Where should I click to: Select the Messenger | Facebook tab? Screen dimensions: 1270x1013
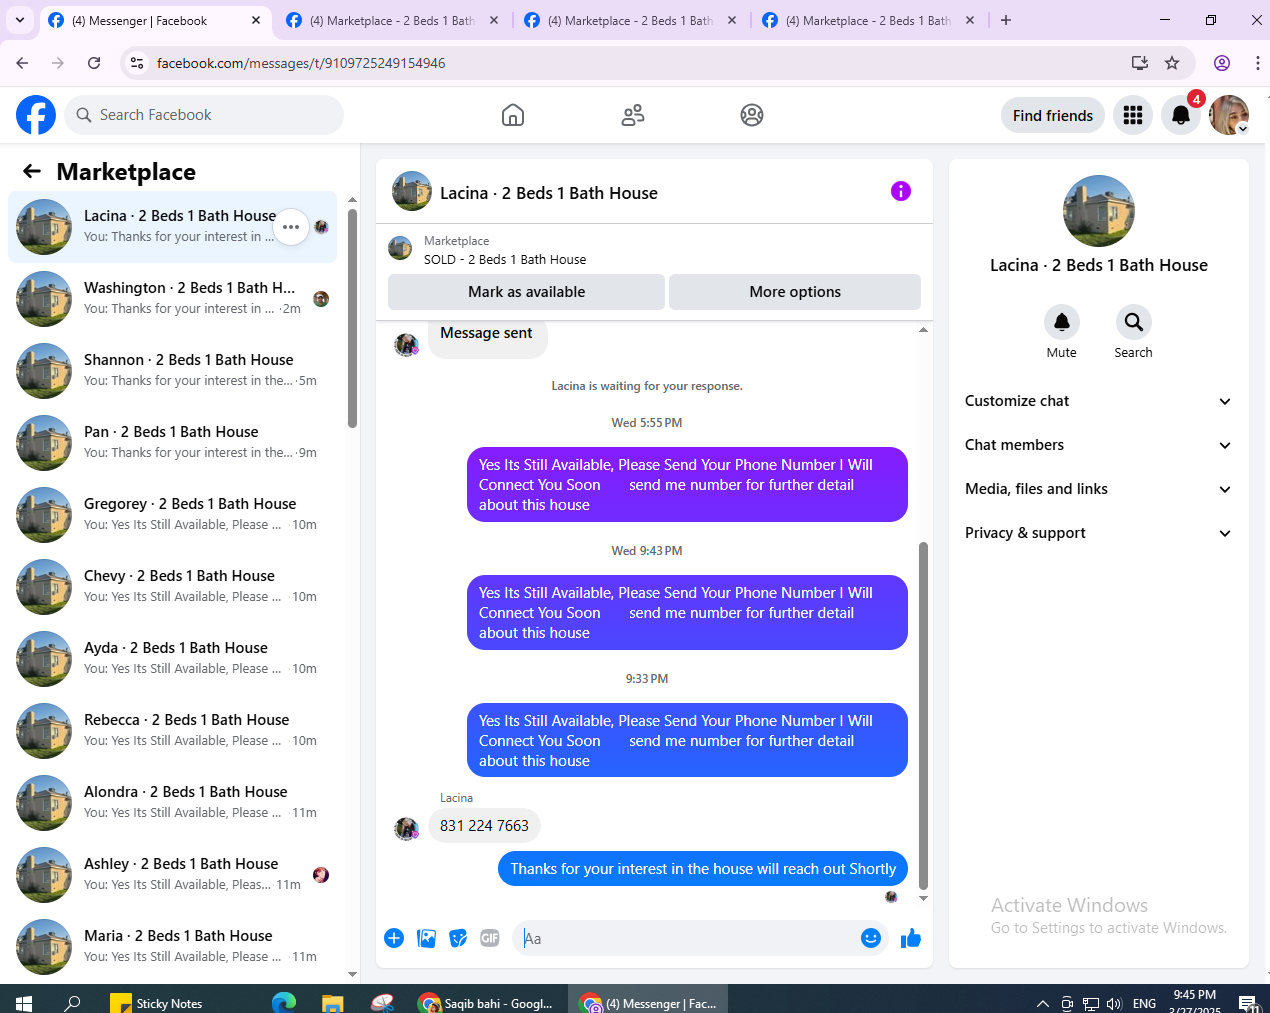(153, 20)
